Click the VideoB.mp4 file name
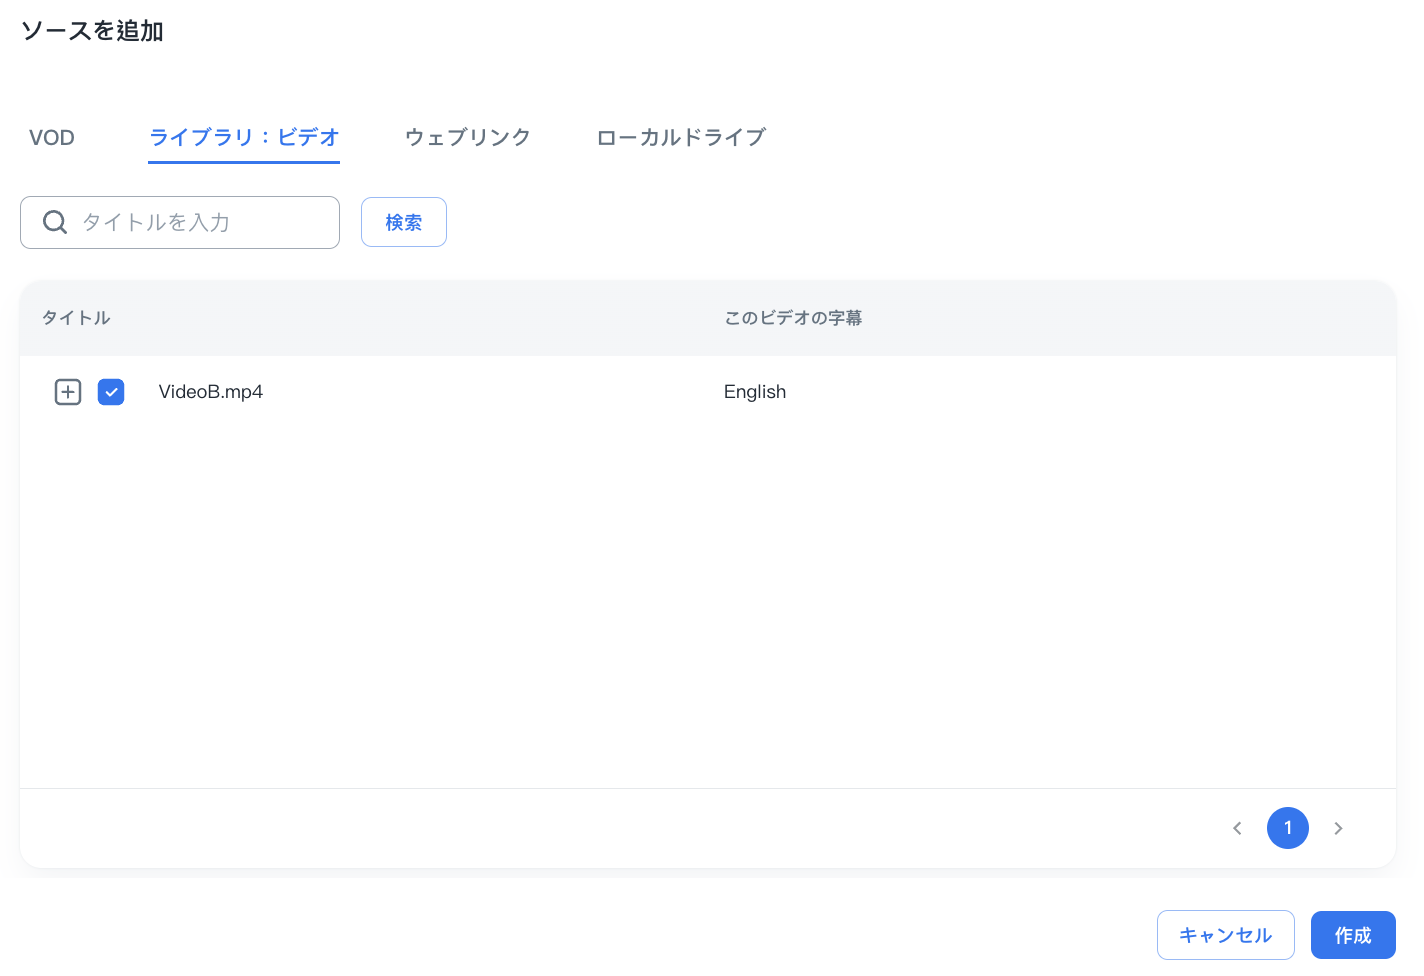The width and height of the screenshot is (1424, 976). (x=211, y=392)
